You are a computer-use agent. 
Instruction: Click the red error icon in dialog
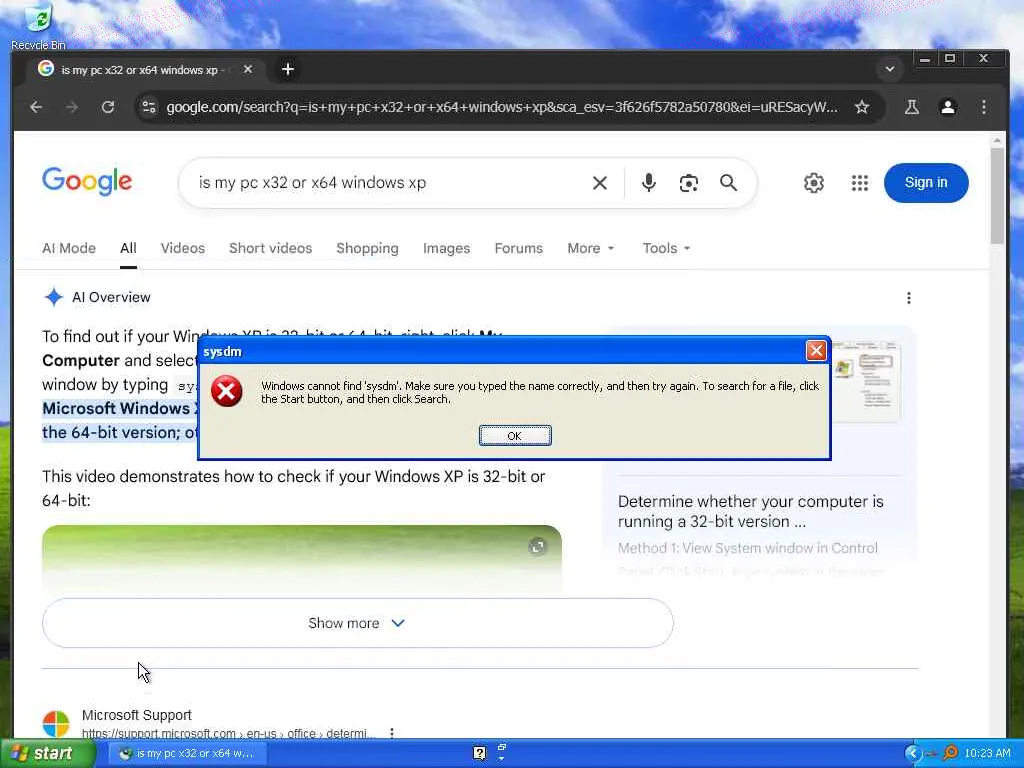227,391
